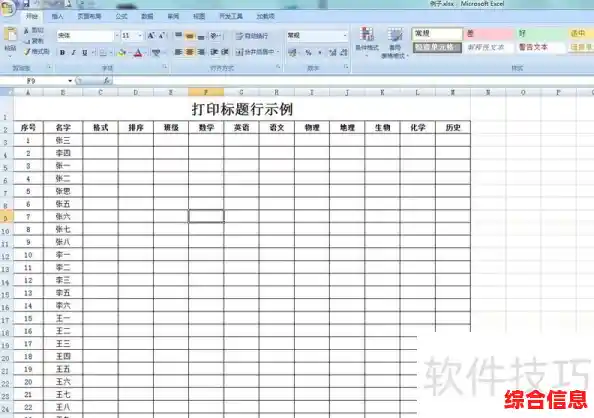Viewport: 594px width, 418px height.
Task: Set top vertical alignment
Action: tap(178, 36)
